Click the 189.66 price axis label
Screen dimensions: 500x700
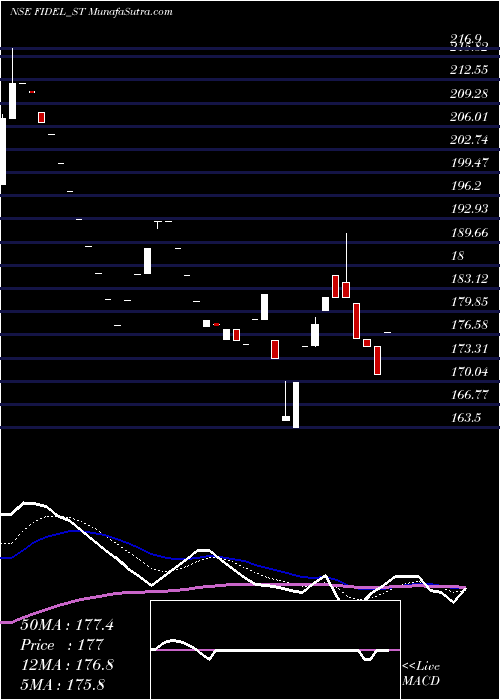point(469,232)
